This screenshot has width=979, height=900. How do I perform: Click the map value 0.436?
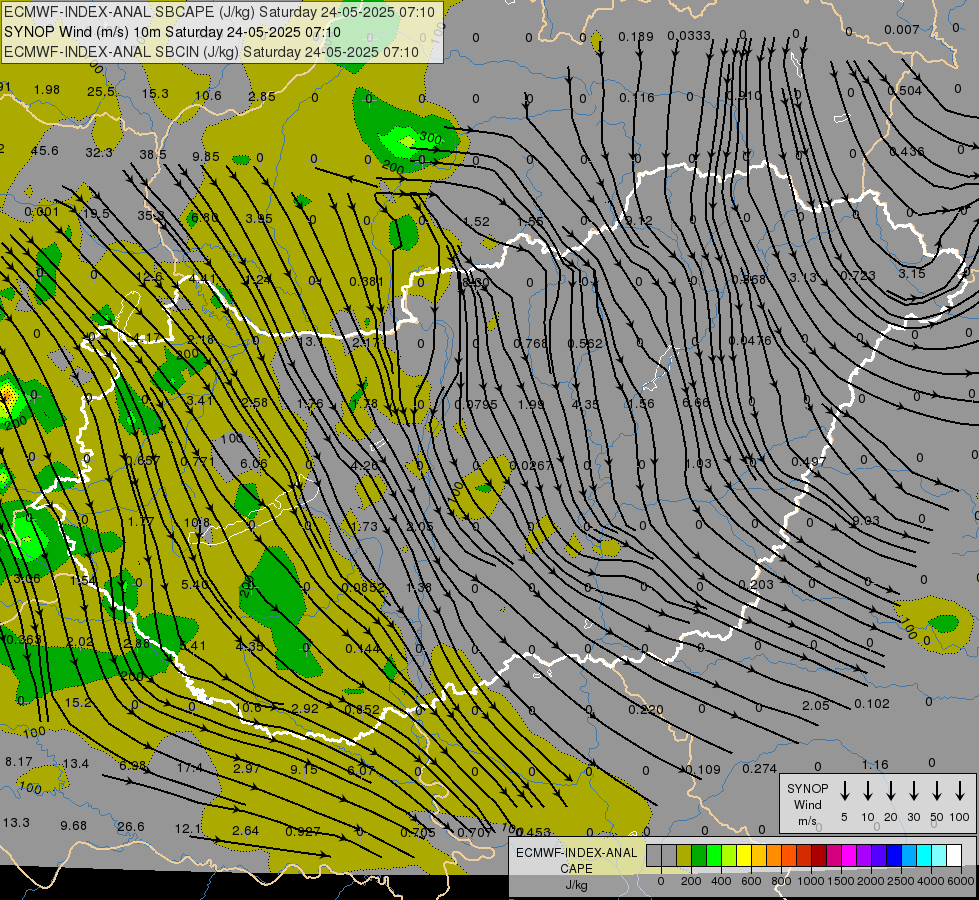pos(907,152)
